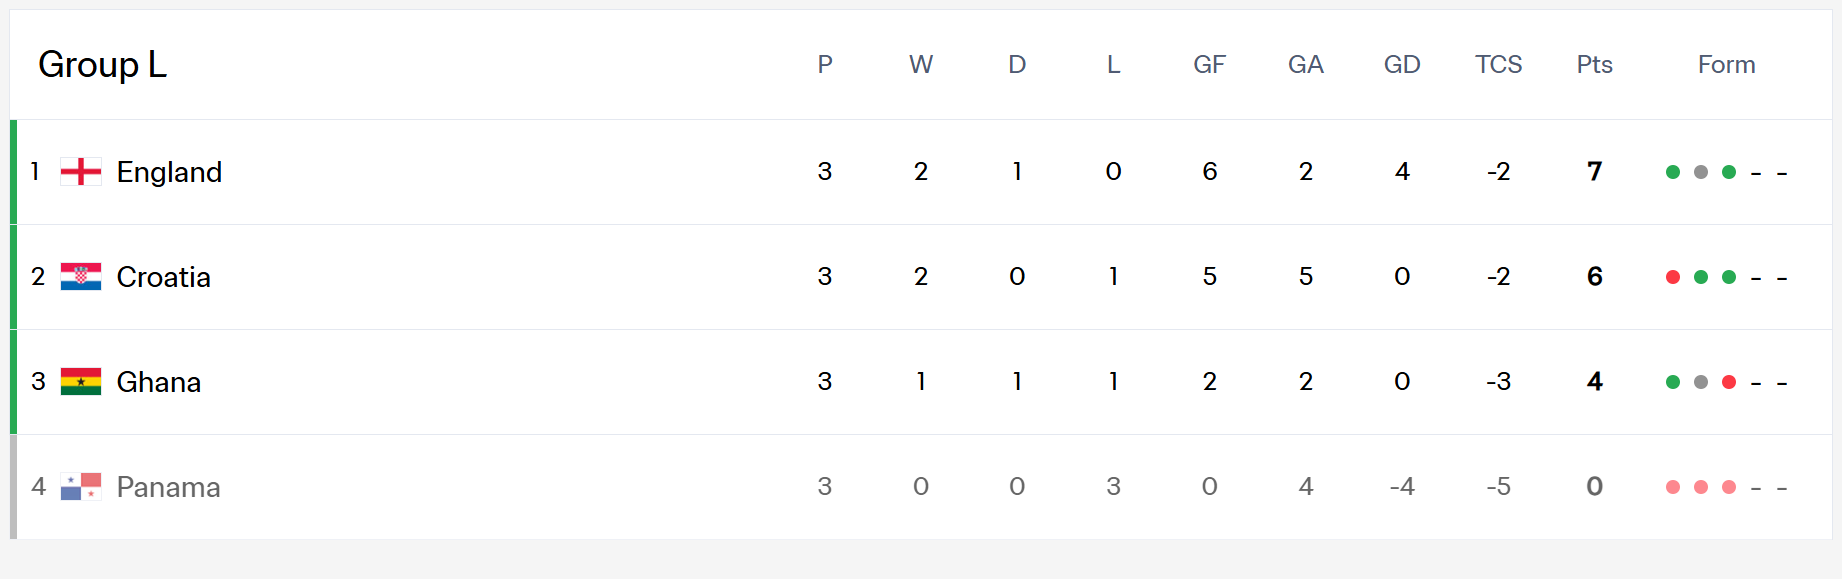Click England's points total of 7

click(1595, 172)
